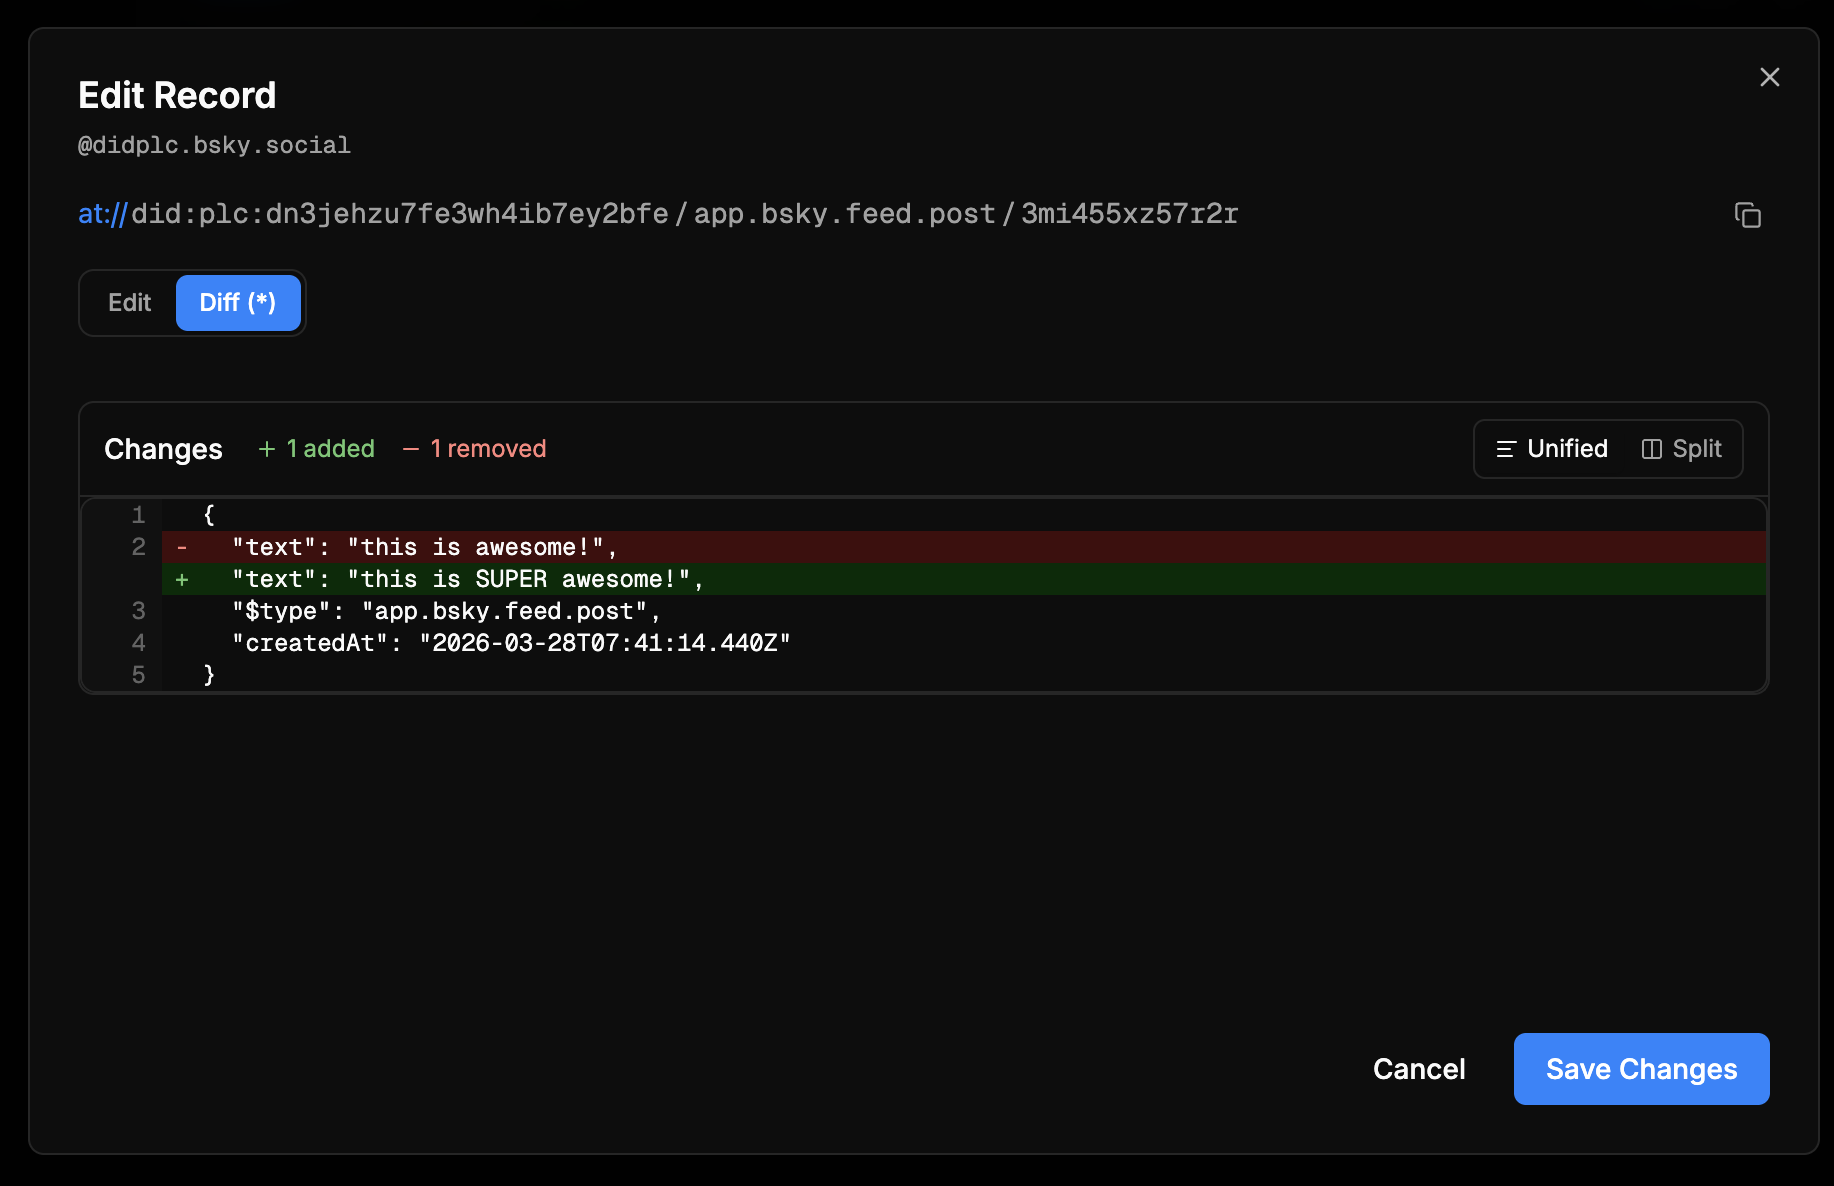Click the createdAt line in the diff
This screenshot has width=1834, height=1186.
pos(511,644)
